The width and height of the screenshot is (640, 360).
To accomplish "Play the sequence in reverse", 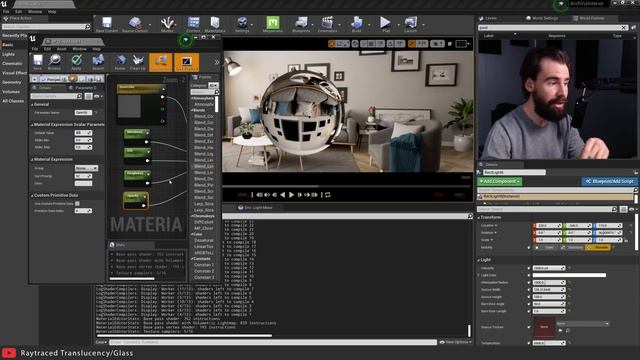I will coord(282,195).
